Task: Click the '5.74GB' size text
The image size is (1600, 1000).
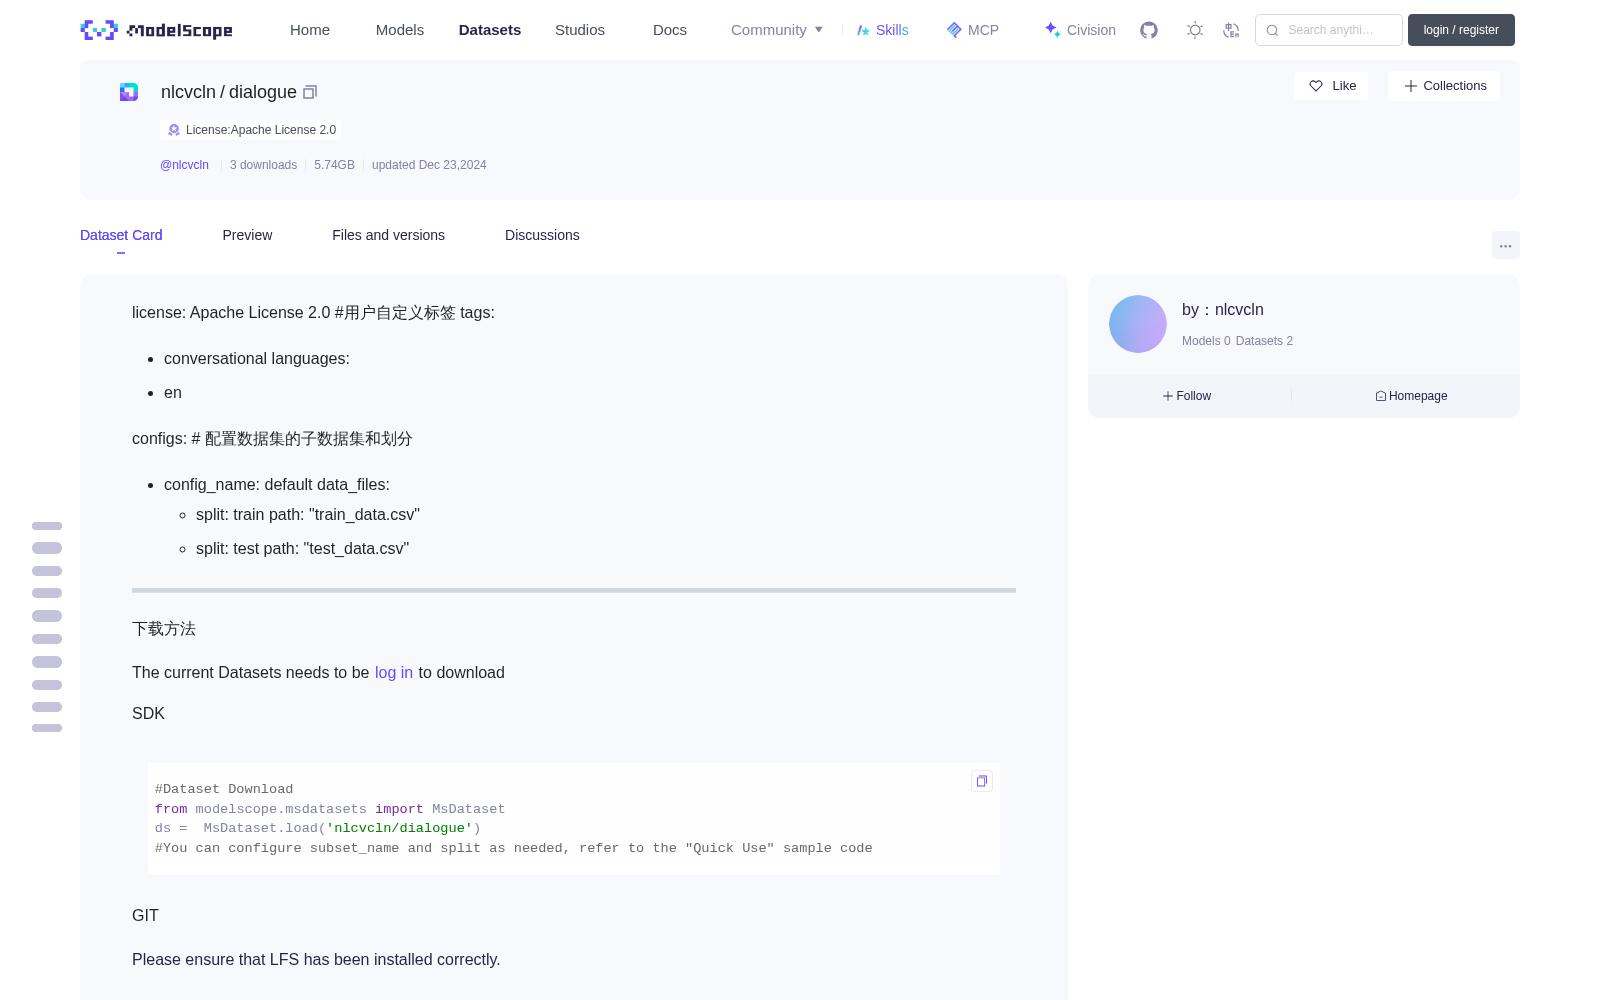Action: pos(334,165)
